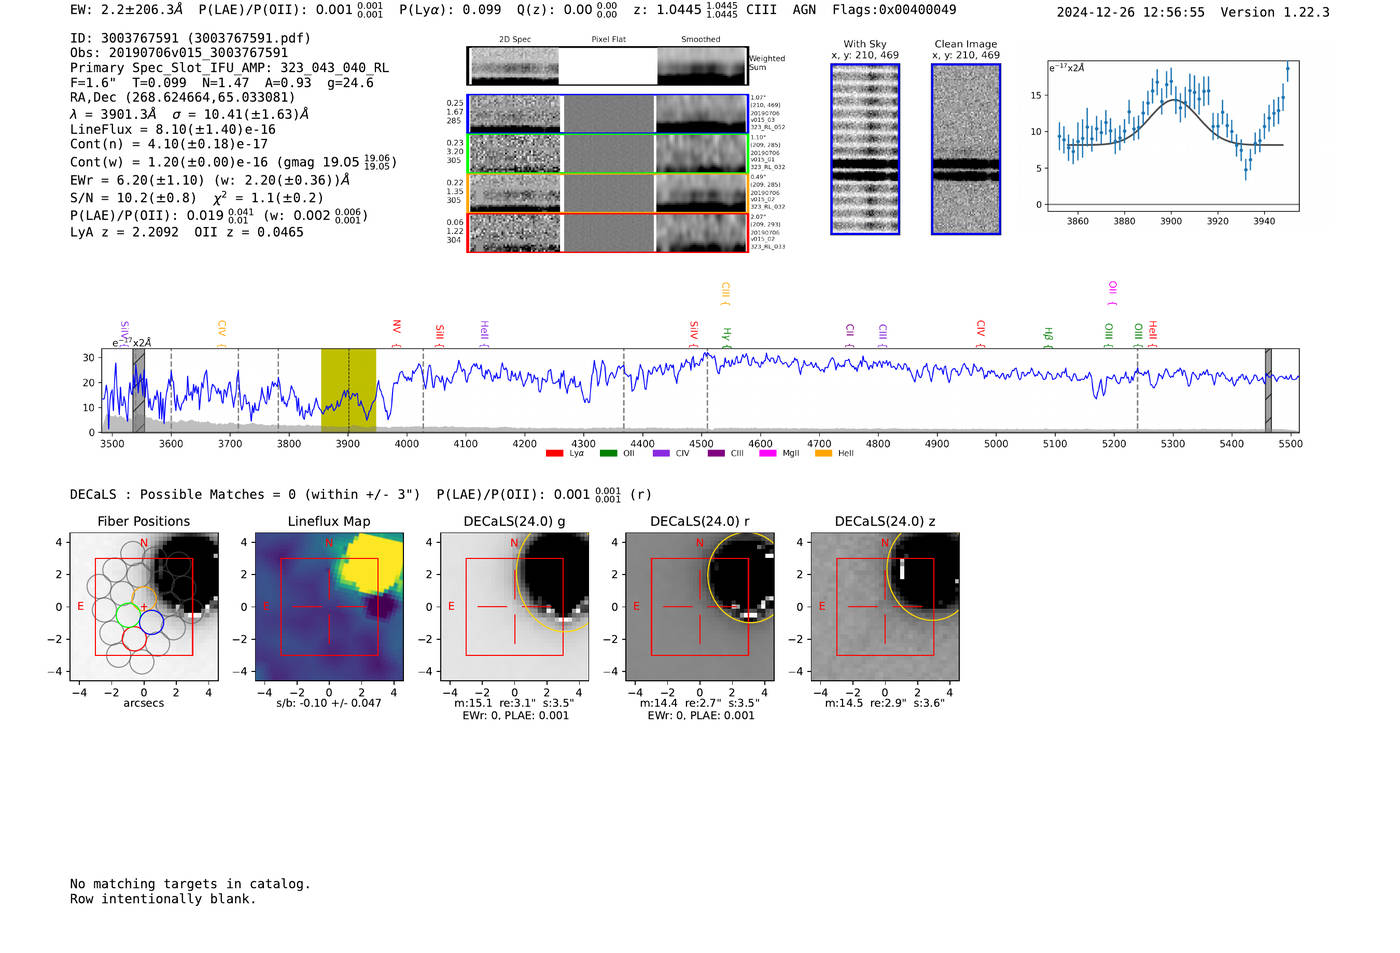Click the Weighted Sum label
The width and height of the screenshot is (1400, 953).
click(767, 62)
